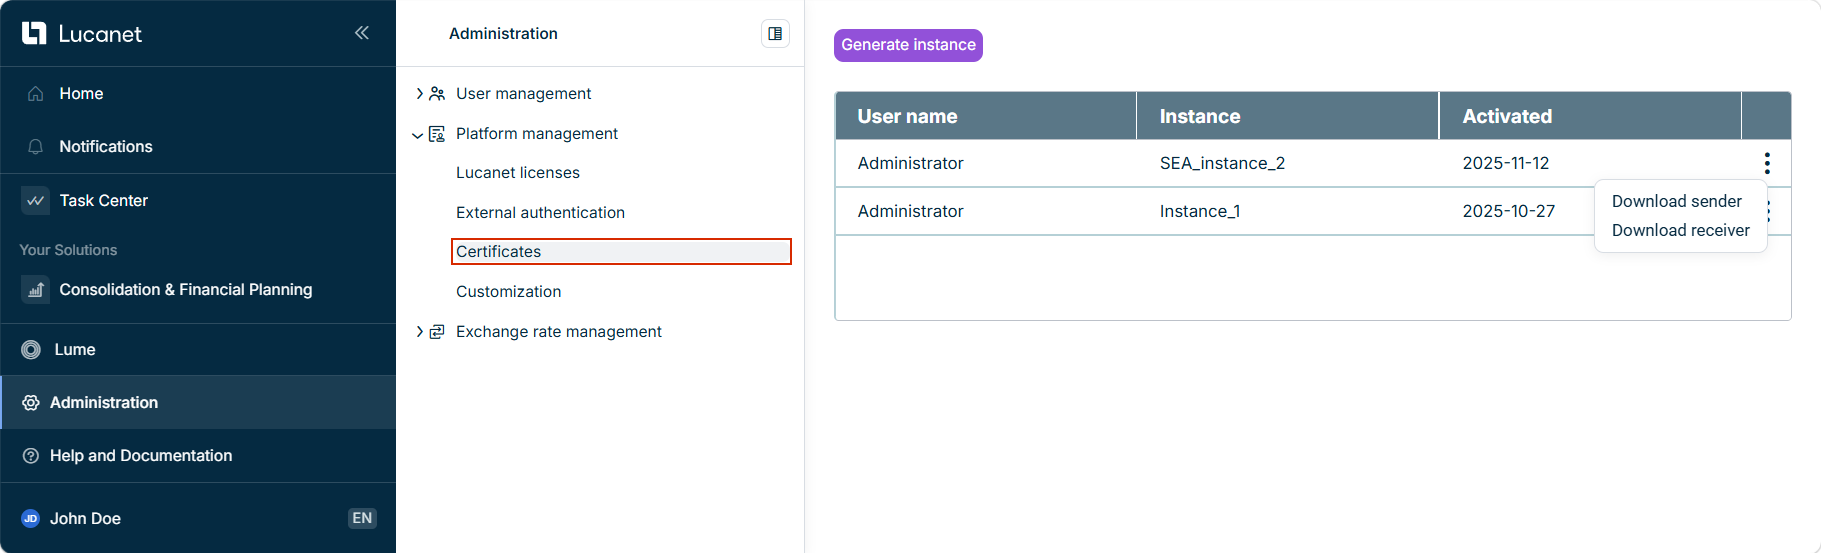
Task: Choose Download receiver from the menu
Action: click(x=1680, y=230)
